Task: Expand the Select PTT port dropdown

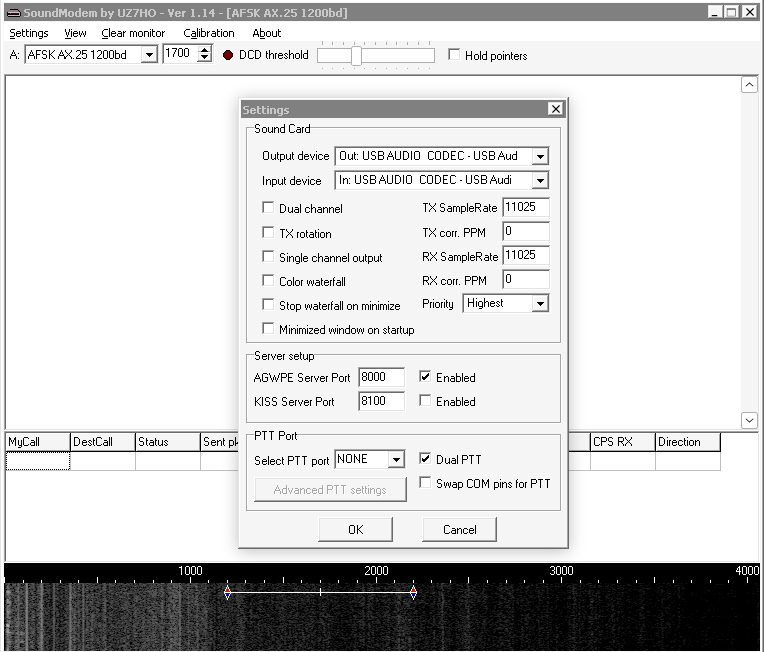Action: (397, 460)
